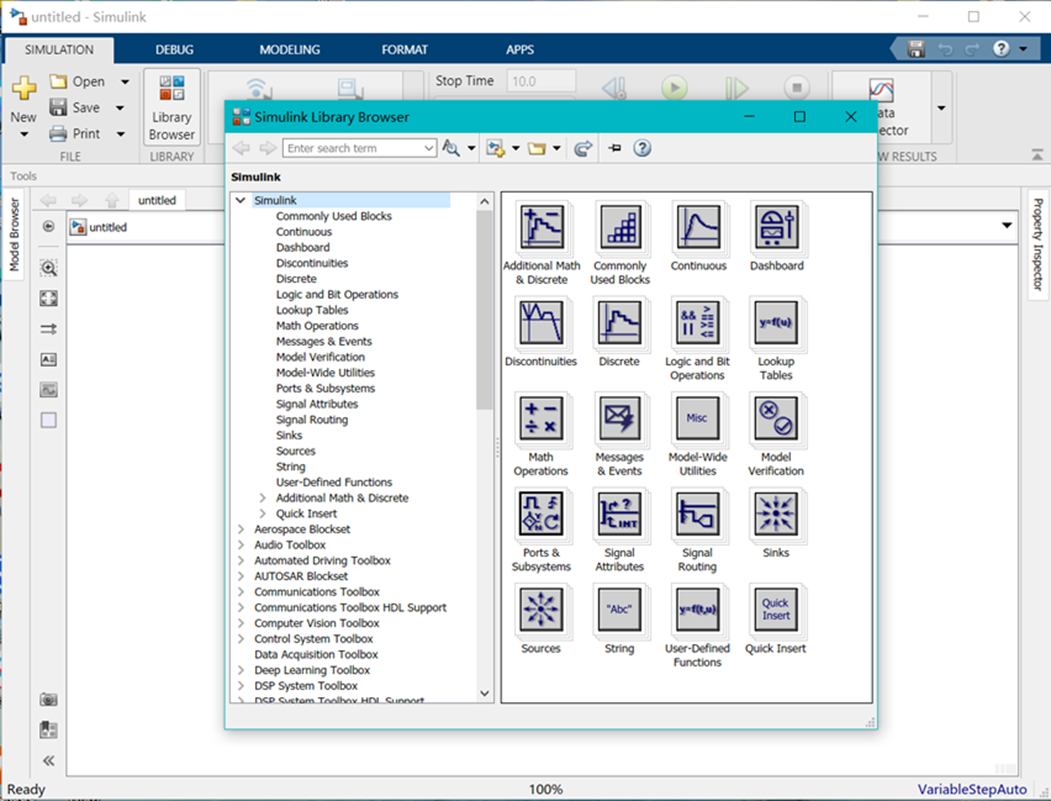Open the Model-Wide Utilities Misc icon

point(698,419)
